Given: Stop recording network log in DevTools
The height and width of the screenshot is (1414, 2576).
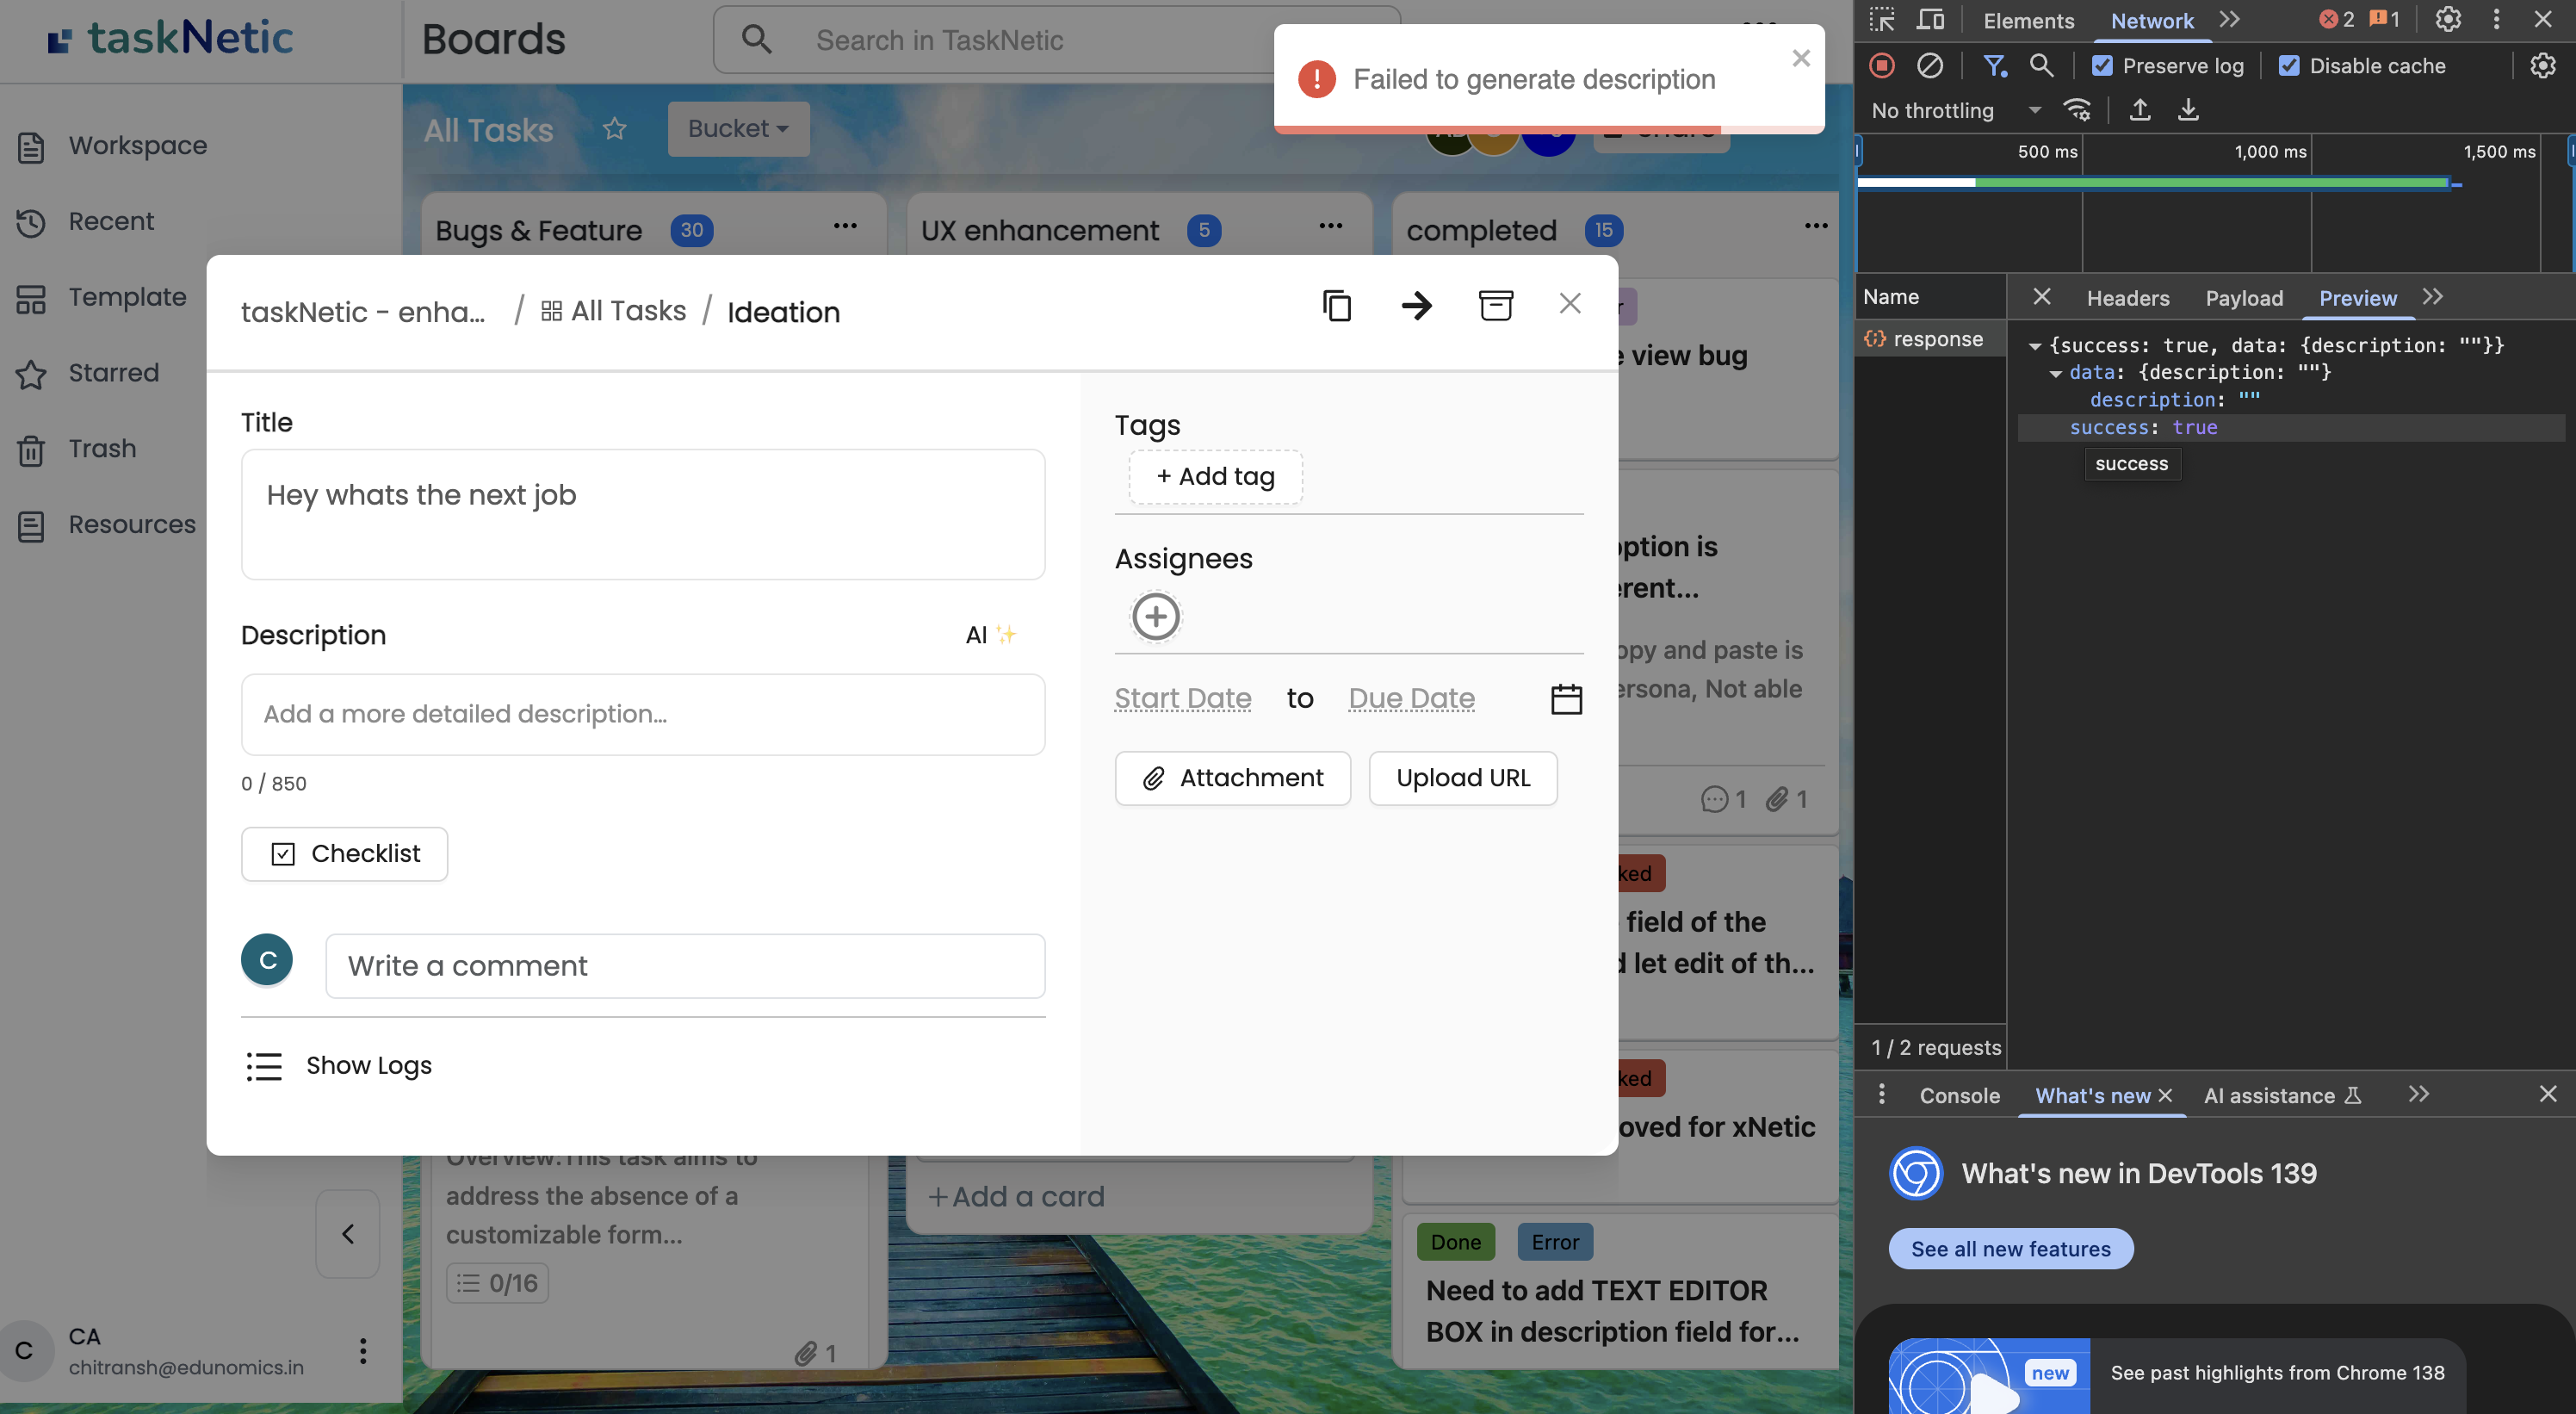Looking at the screenshot, I should pos(1881,66).
